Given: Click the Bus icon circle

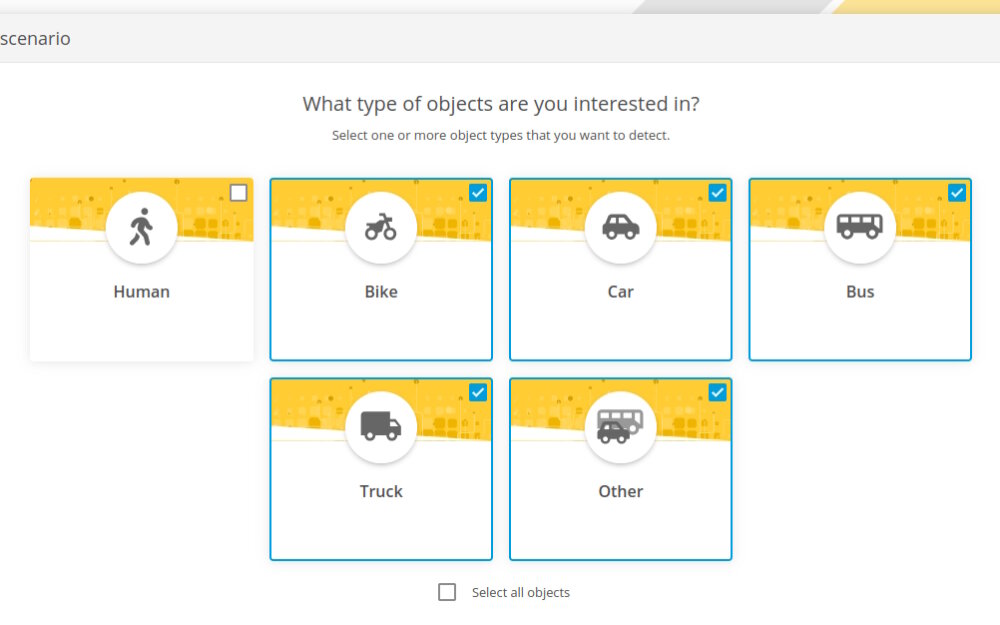Looking at the screenshot, I should [x=860, y=228].
